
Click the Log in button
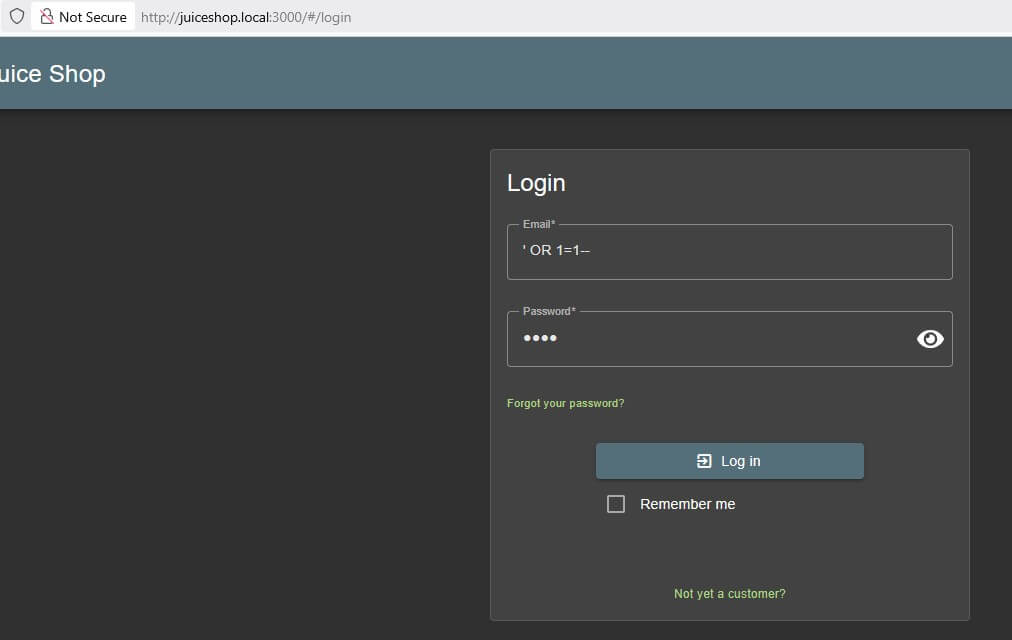(x=729, y=461)
